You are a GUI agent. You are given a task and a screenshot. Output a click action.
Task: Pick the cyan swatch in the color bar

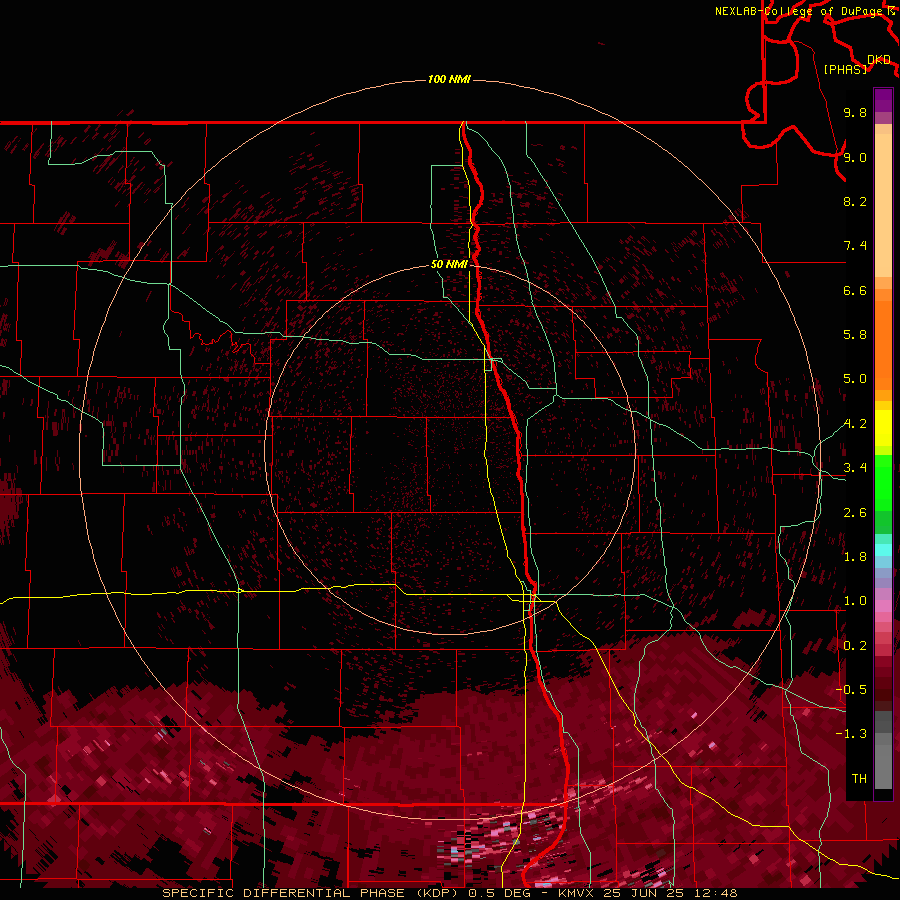pyautogui.click(x=883, y=550)
